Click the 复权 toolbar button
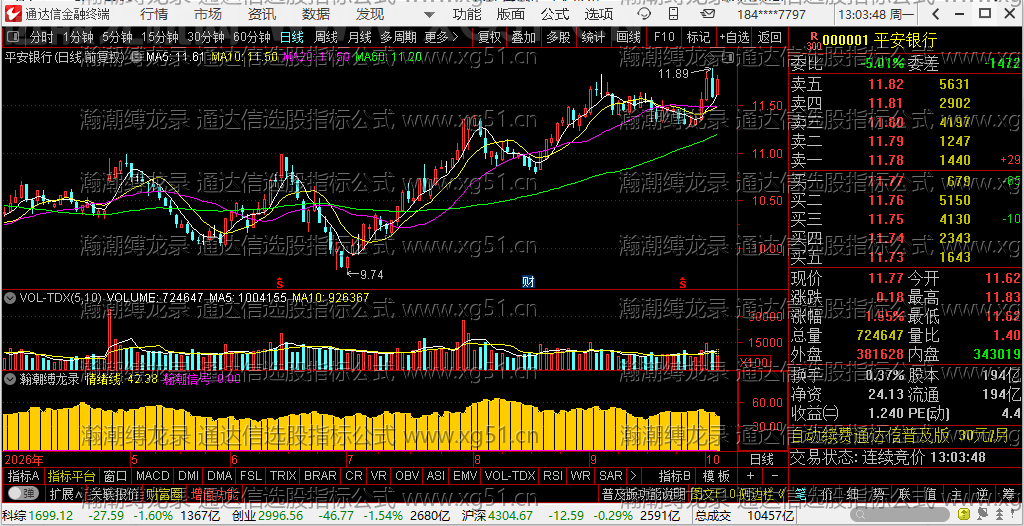The width and height of the screenshot is (1024, 526). click(489, 37)
